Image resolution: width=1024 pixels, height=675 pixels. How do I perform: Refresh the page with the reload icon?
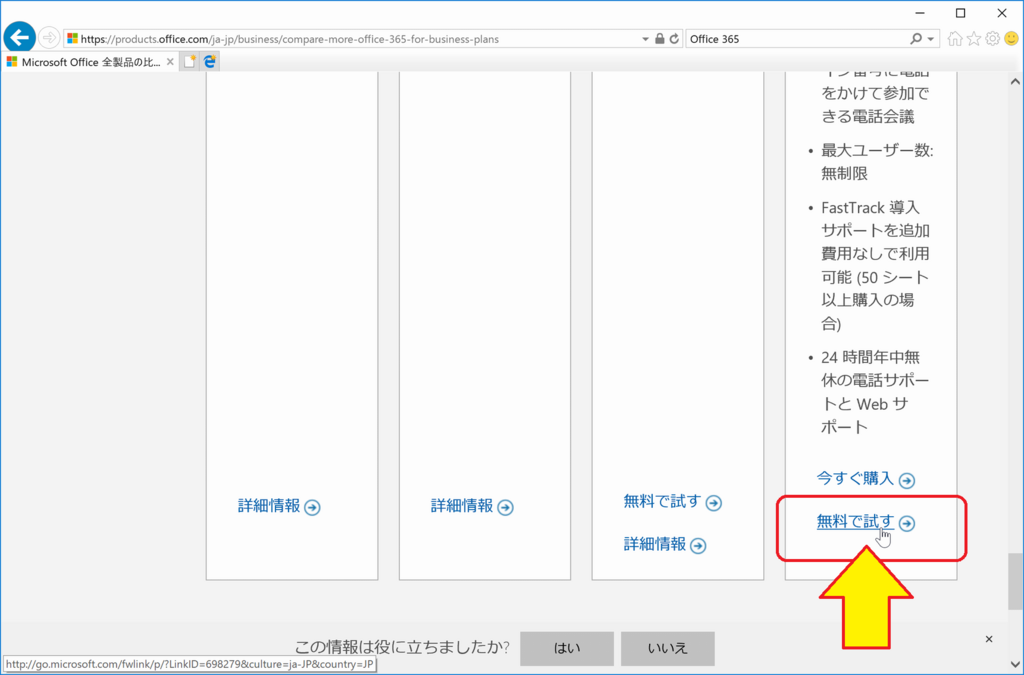(674, 39)
